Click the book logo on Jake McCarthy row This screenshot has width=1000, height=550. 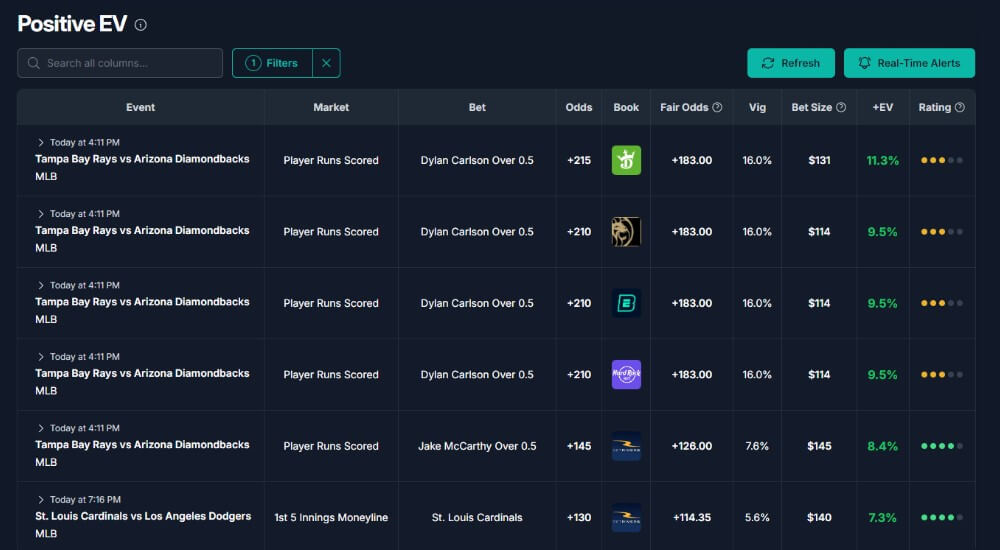coord(626,446)
